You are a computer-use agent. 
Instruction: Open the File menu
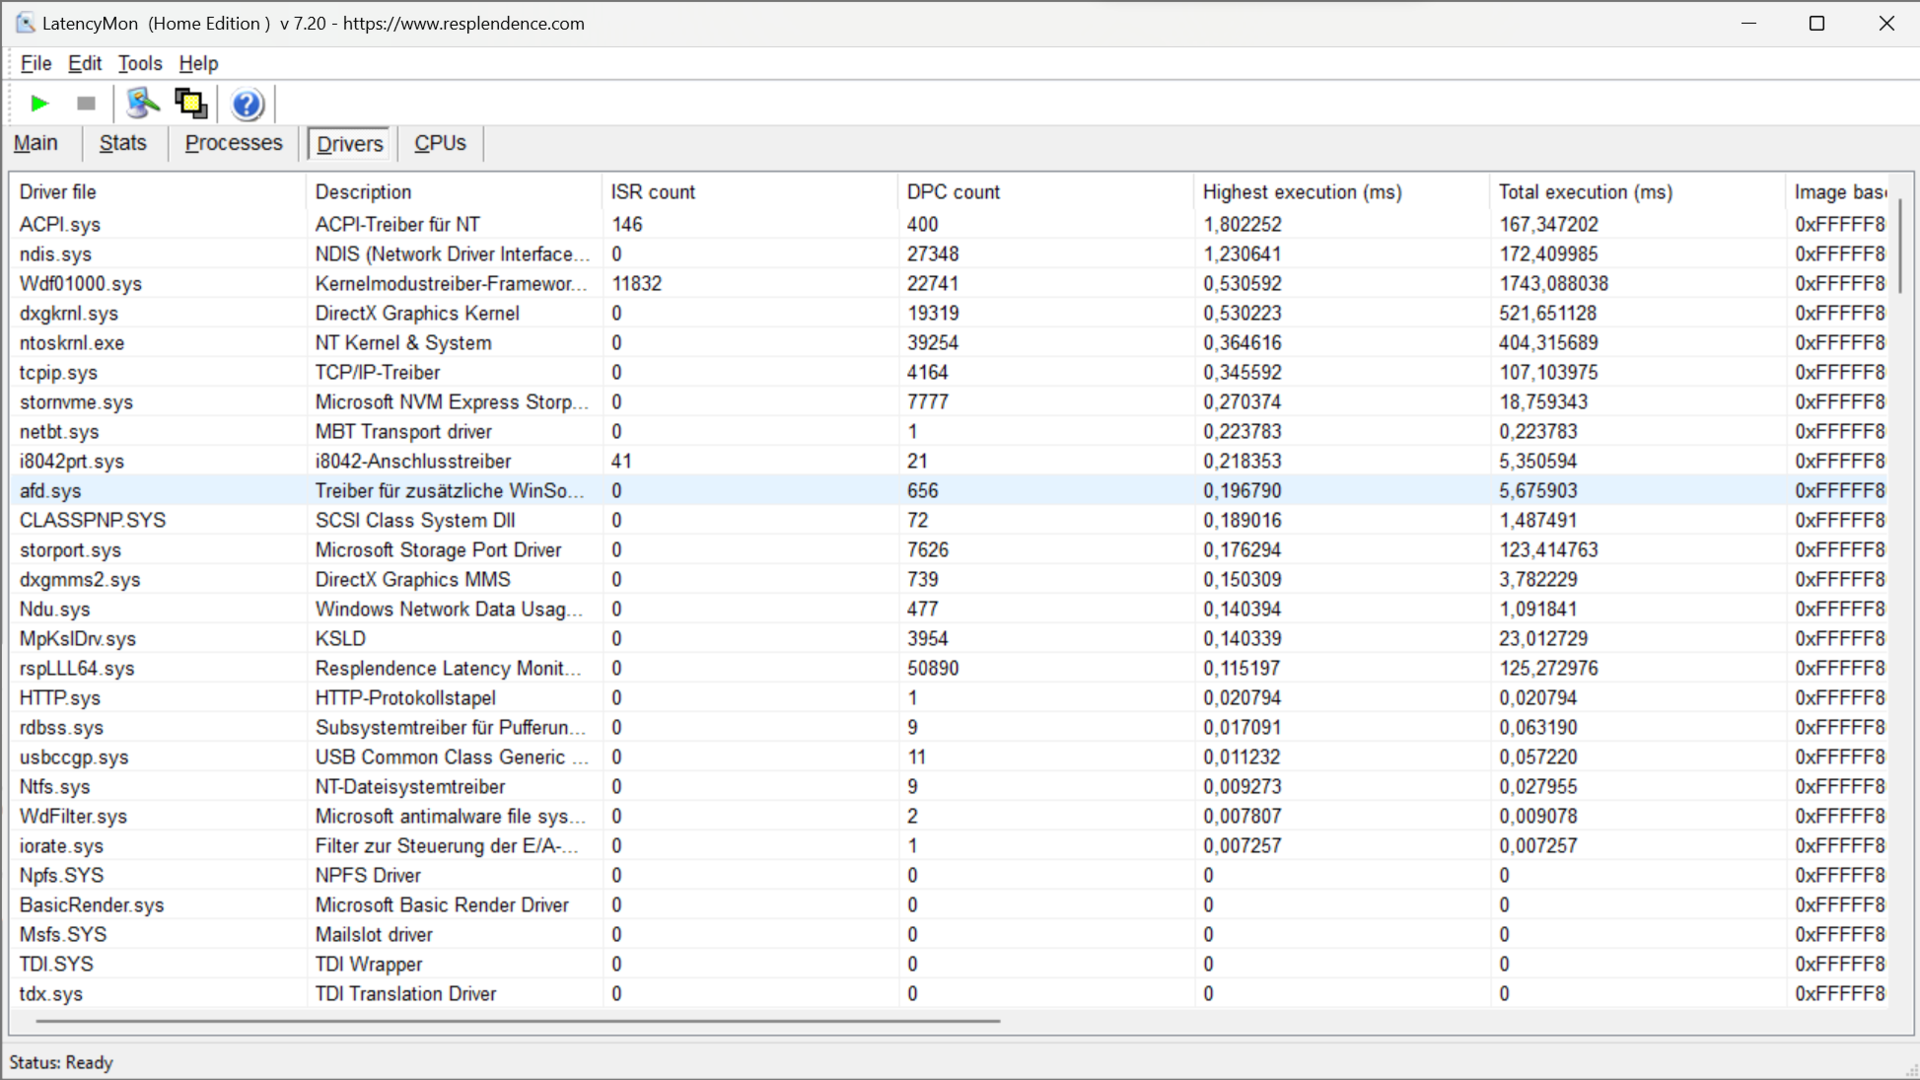click(35, 63)
